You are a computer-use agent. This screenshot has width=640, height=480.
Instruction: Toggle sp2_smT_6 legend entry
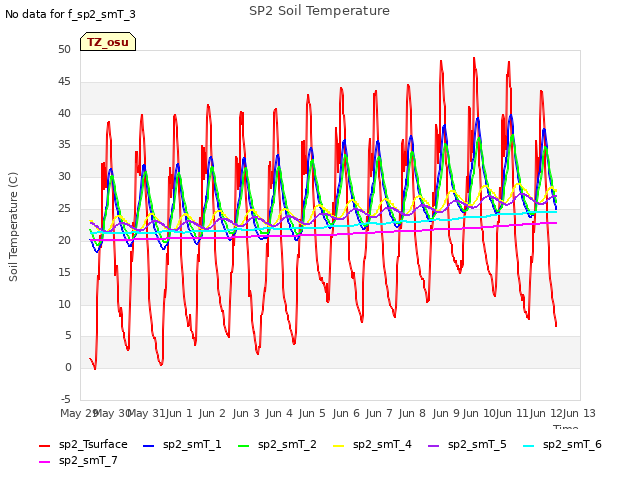pyautogui.click(x=563, y=444)
